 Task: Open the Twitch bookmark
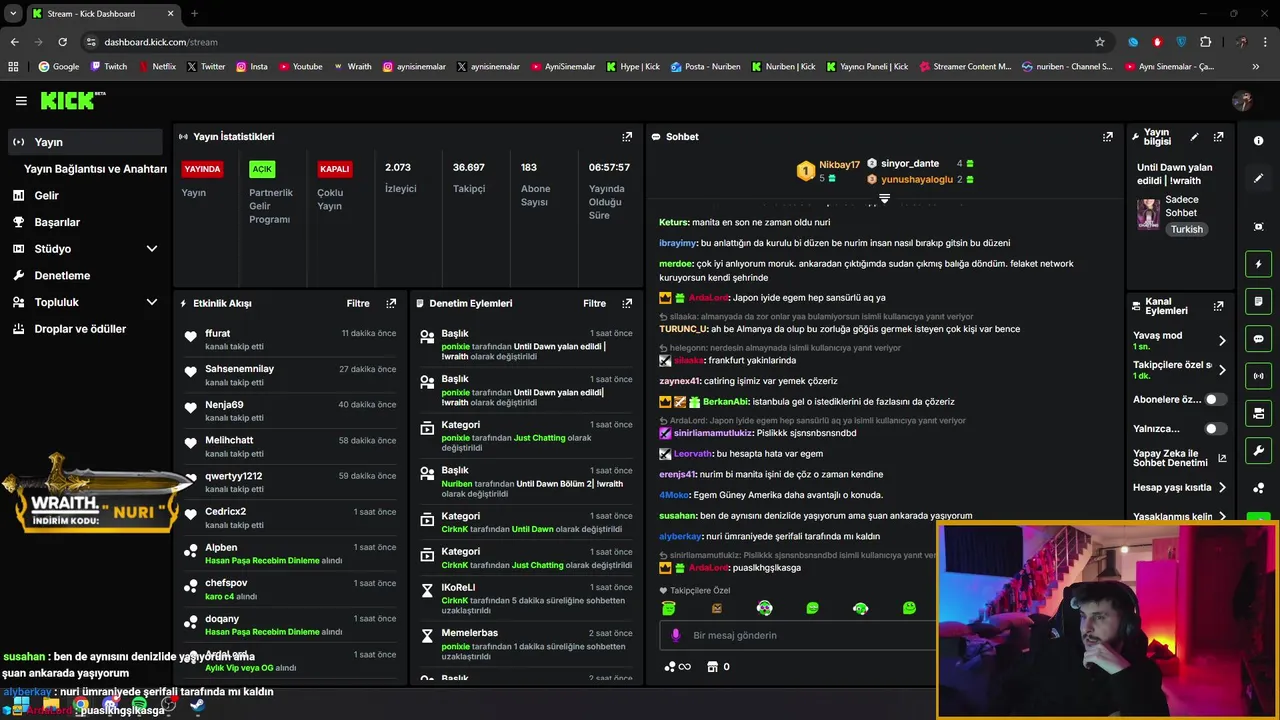coord(108,67)
